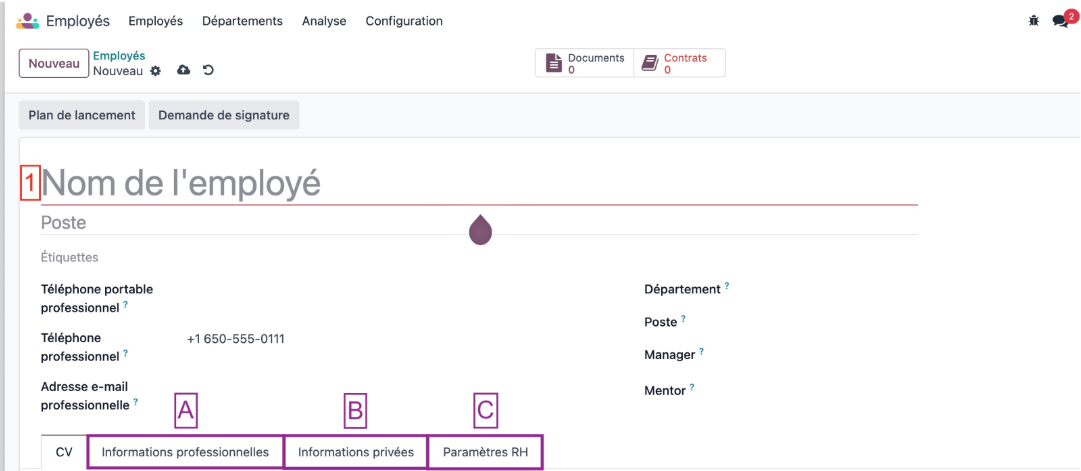The height and width of the screenshot is (471, 1081).
Task: Switch to the Informations privées tab
Action: pyautogui.click(x=356, y=452)
